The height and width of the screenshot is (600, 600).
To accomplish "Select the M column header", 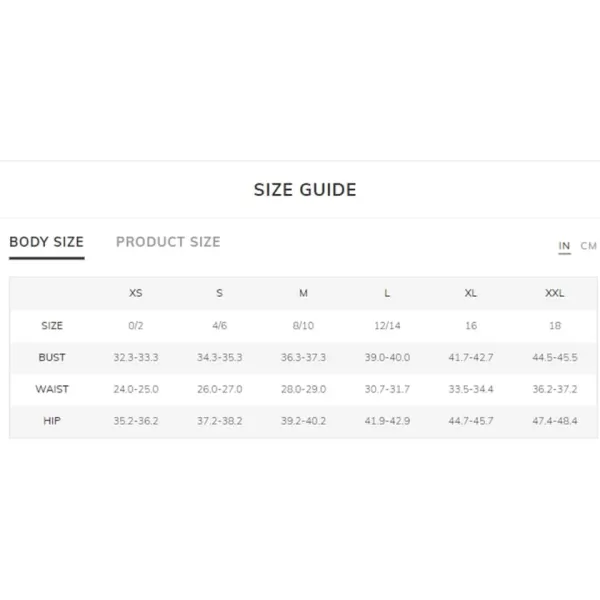I will click(303, 293).
